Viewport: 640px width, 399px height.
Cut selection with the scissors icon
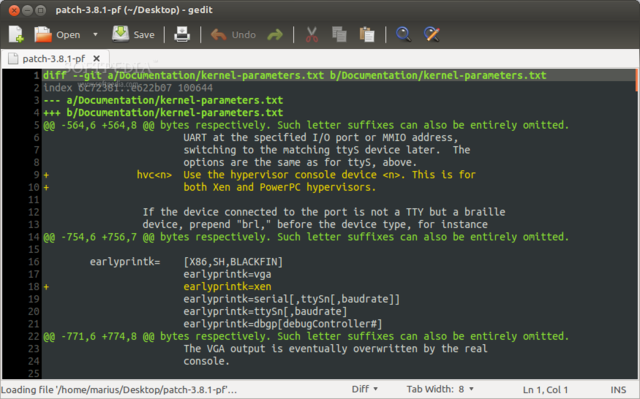(311, 35)
